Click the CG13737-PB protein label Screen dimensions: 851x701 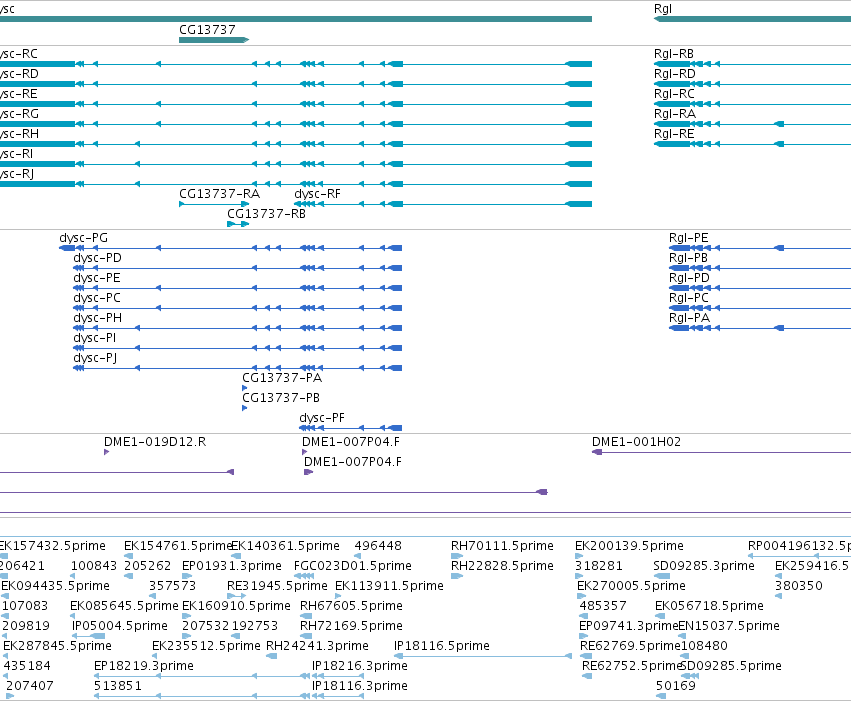tap(281, 398)
